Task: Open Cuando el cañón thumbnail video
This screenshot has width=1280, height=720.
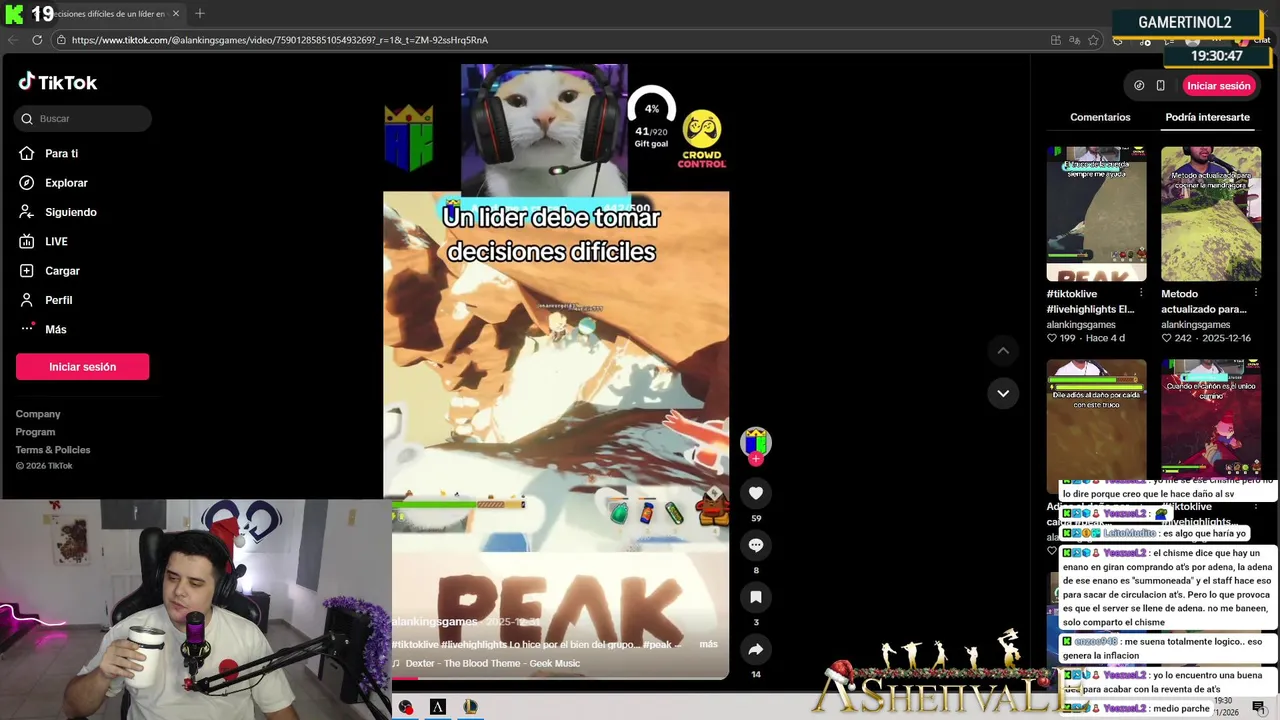Action: 1211,420
